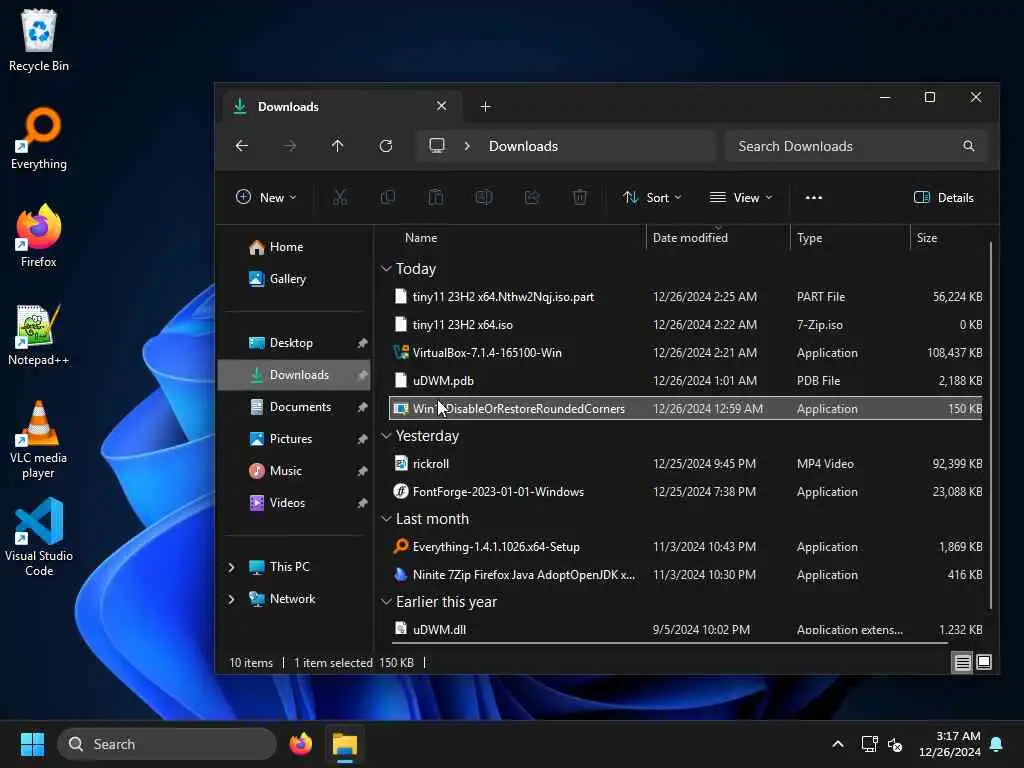Expand This PC in navigation pane

231,567
